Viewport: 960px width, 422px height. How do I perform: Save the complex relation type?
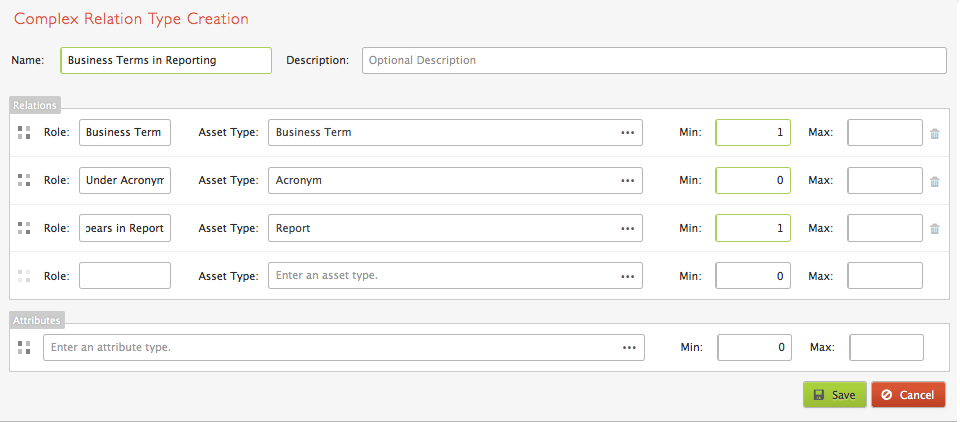click(x=834, y=395)
